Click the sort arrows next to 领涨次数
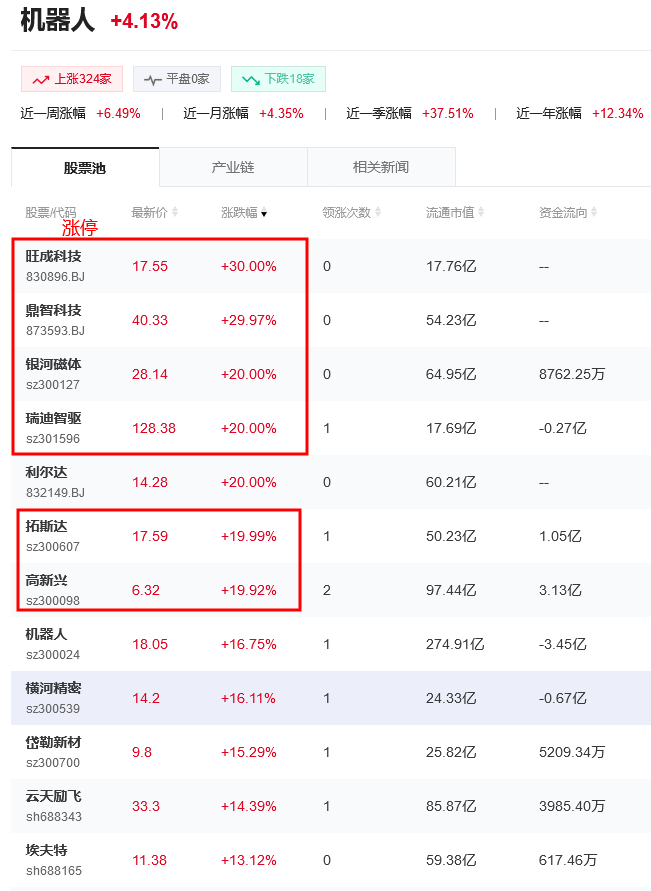This screenshot has width=651, height=891. coord(379,212)
